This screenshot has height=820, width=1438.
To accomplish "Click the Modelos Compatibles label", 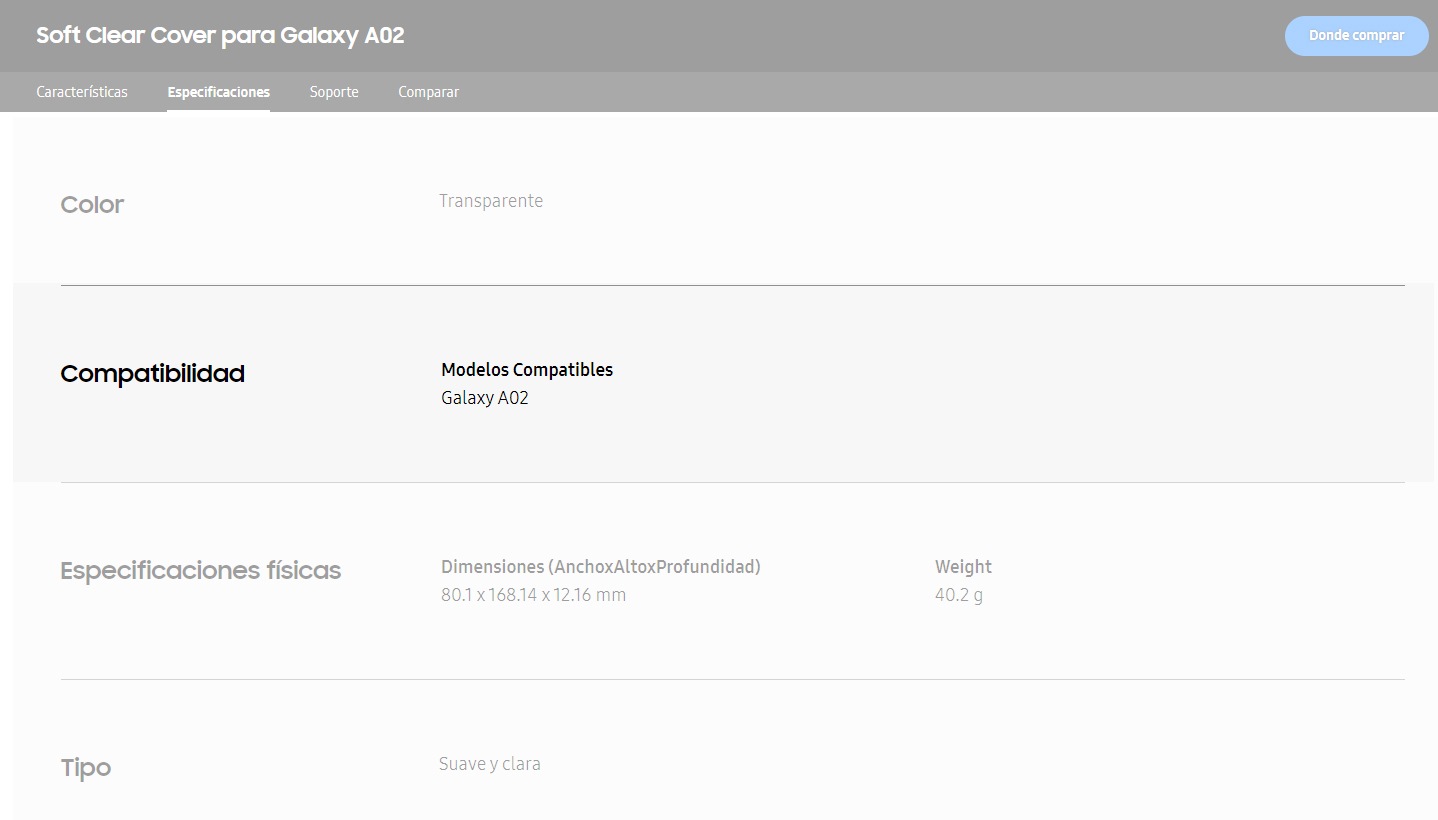I will tap(526, 370).
